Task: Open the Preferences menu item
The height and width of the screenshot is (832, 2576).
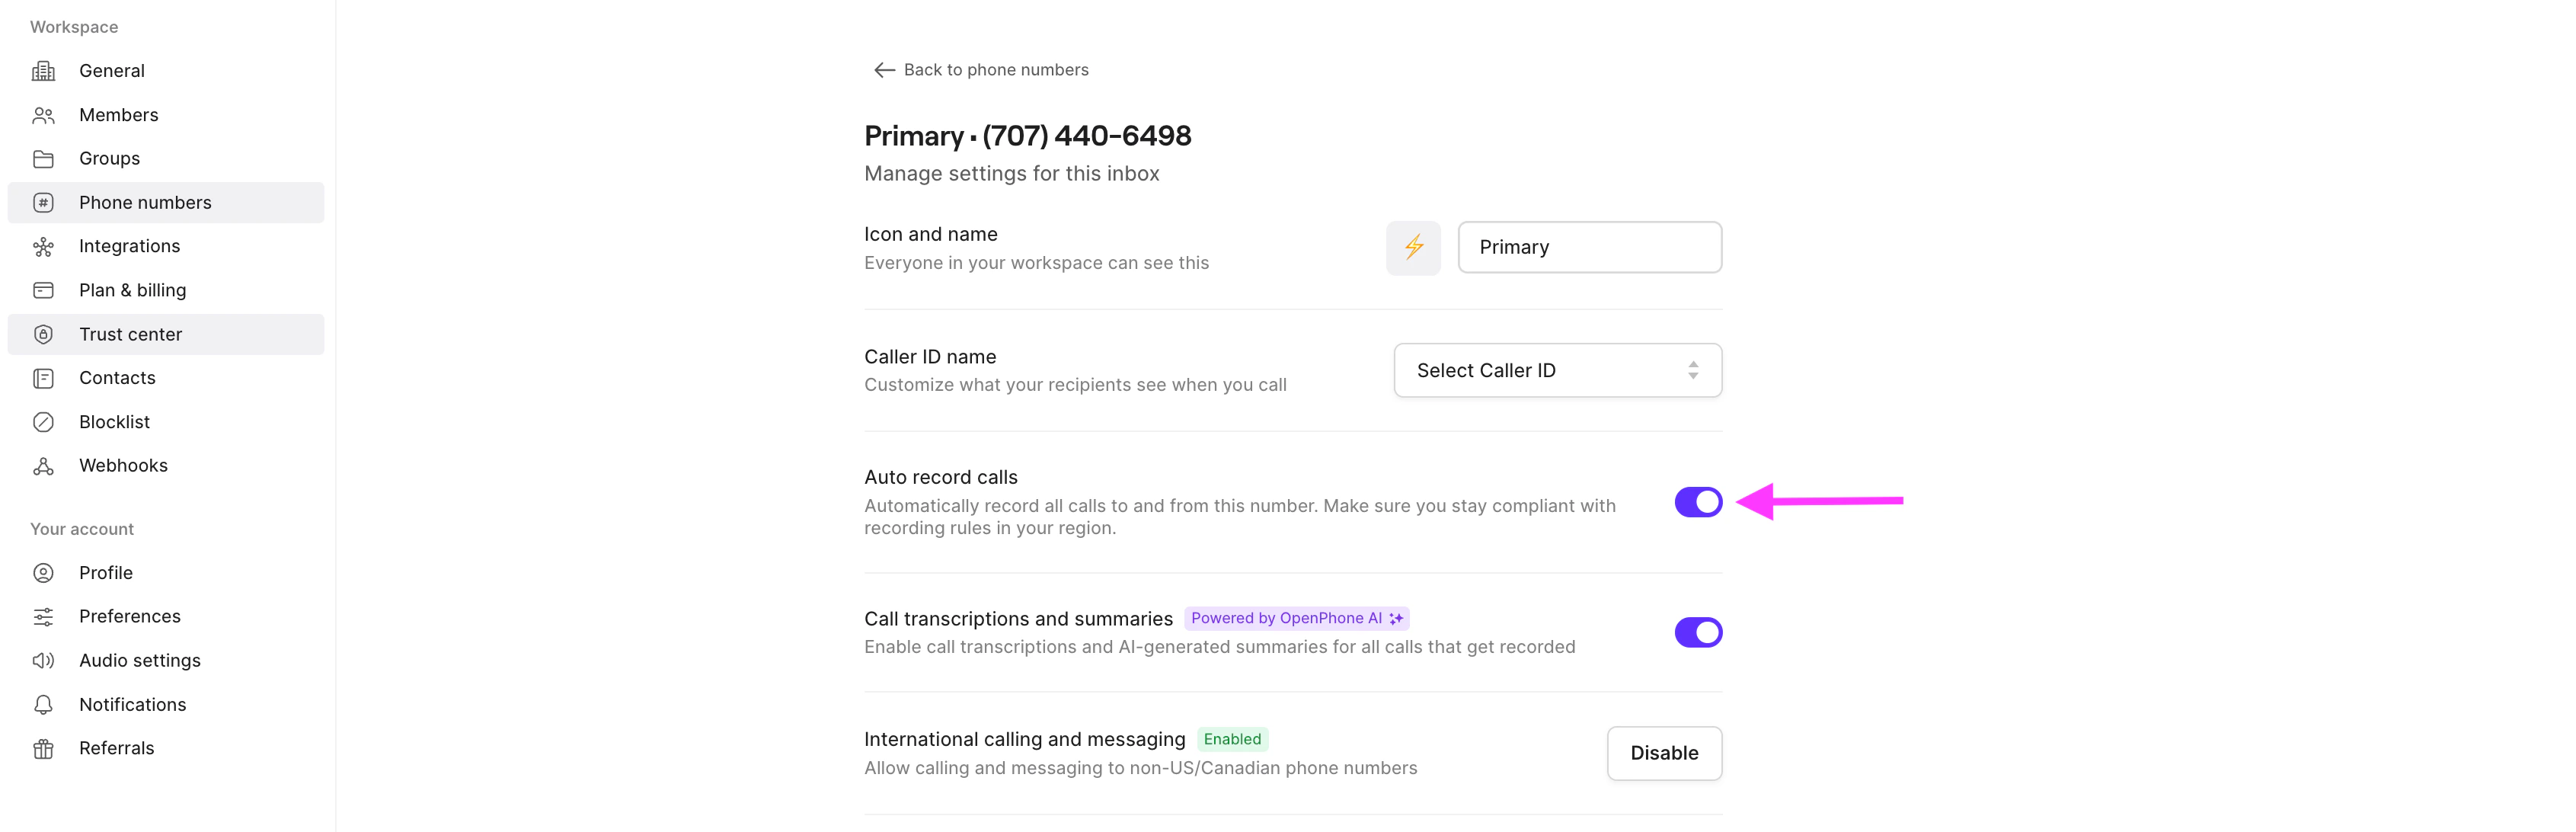Action: click(130, 616)
